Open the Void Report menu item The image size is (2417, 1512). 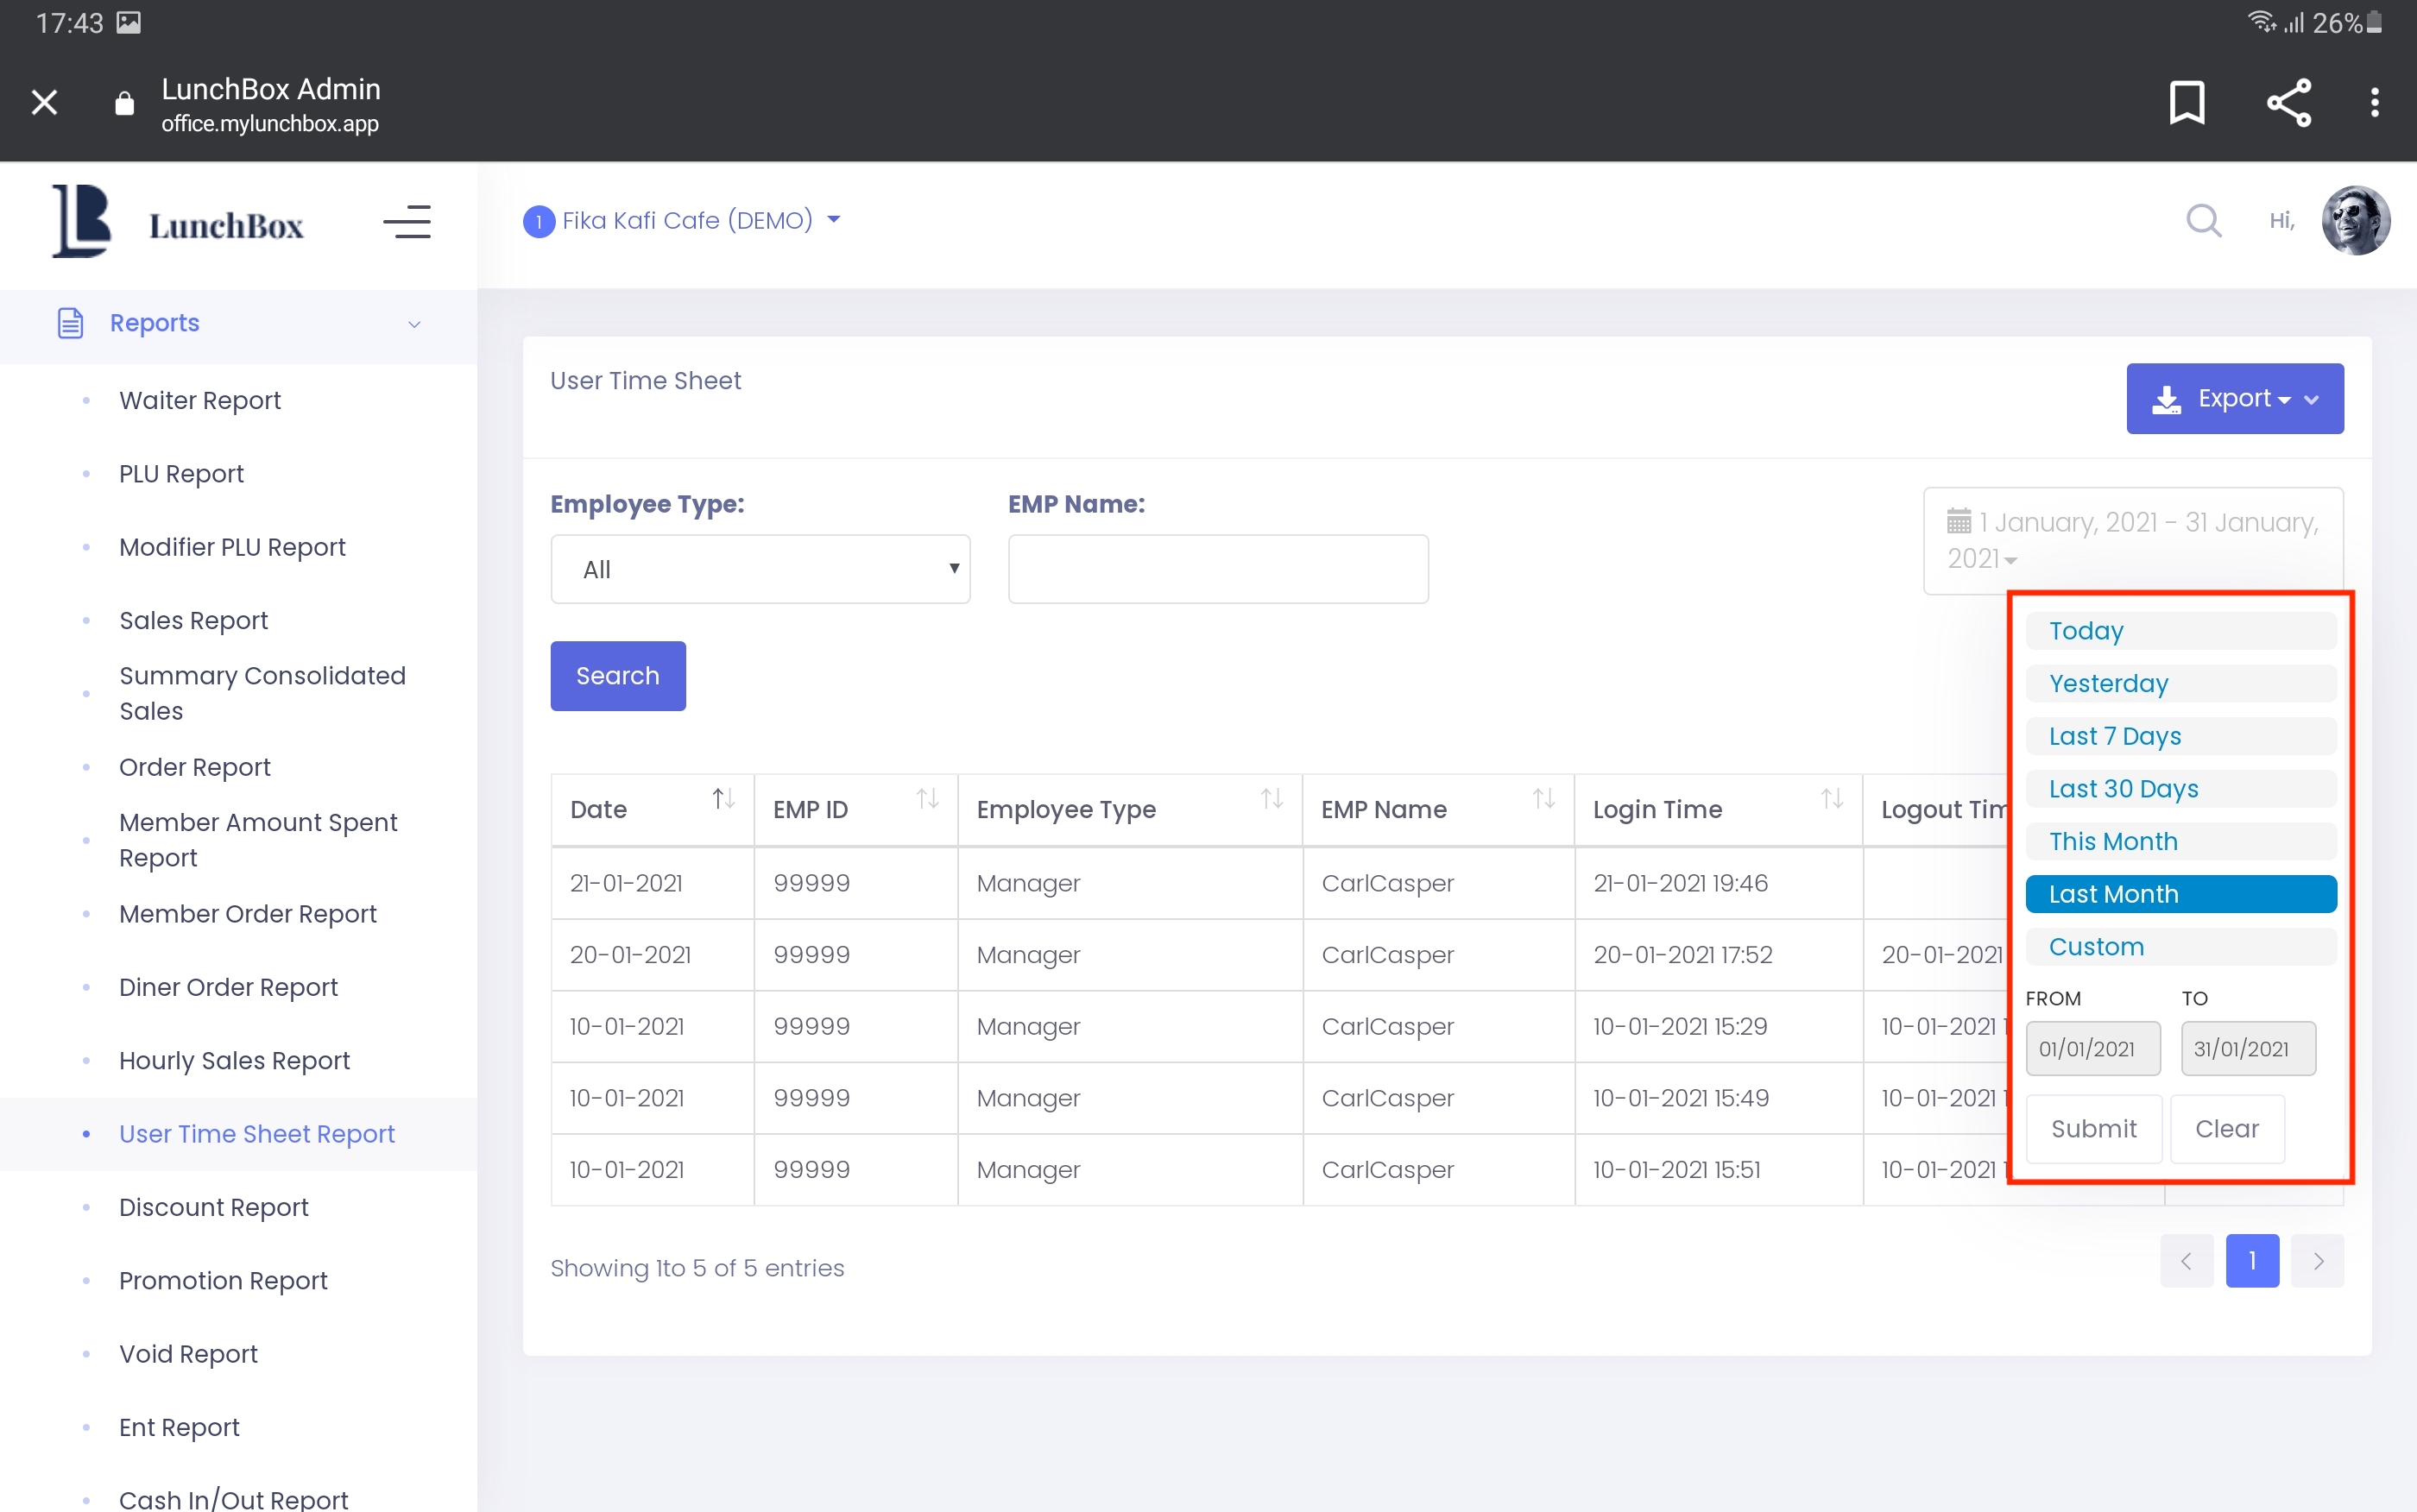point(188,1354)
